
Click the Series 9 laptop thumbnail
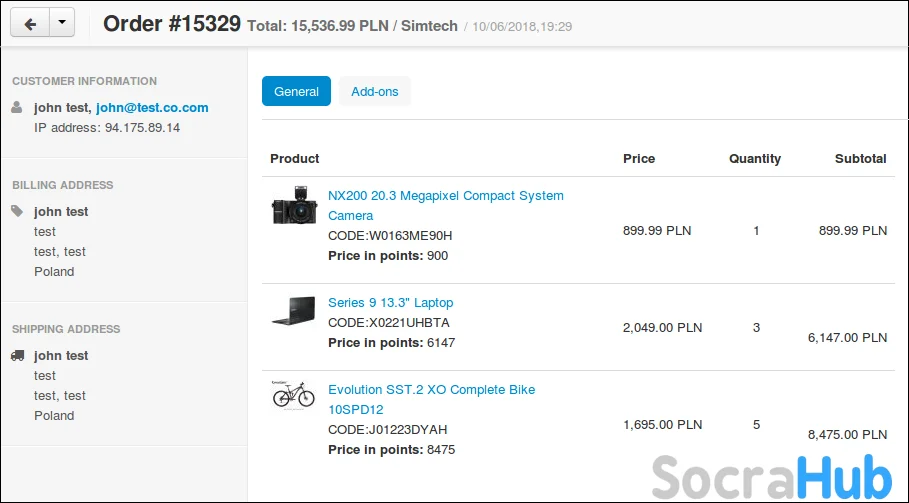(294, 313)
